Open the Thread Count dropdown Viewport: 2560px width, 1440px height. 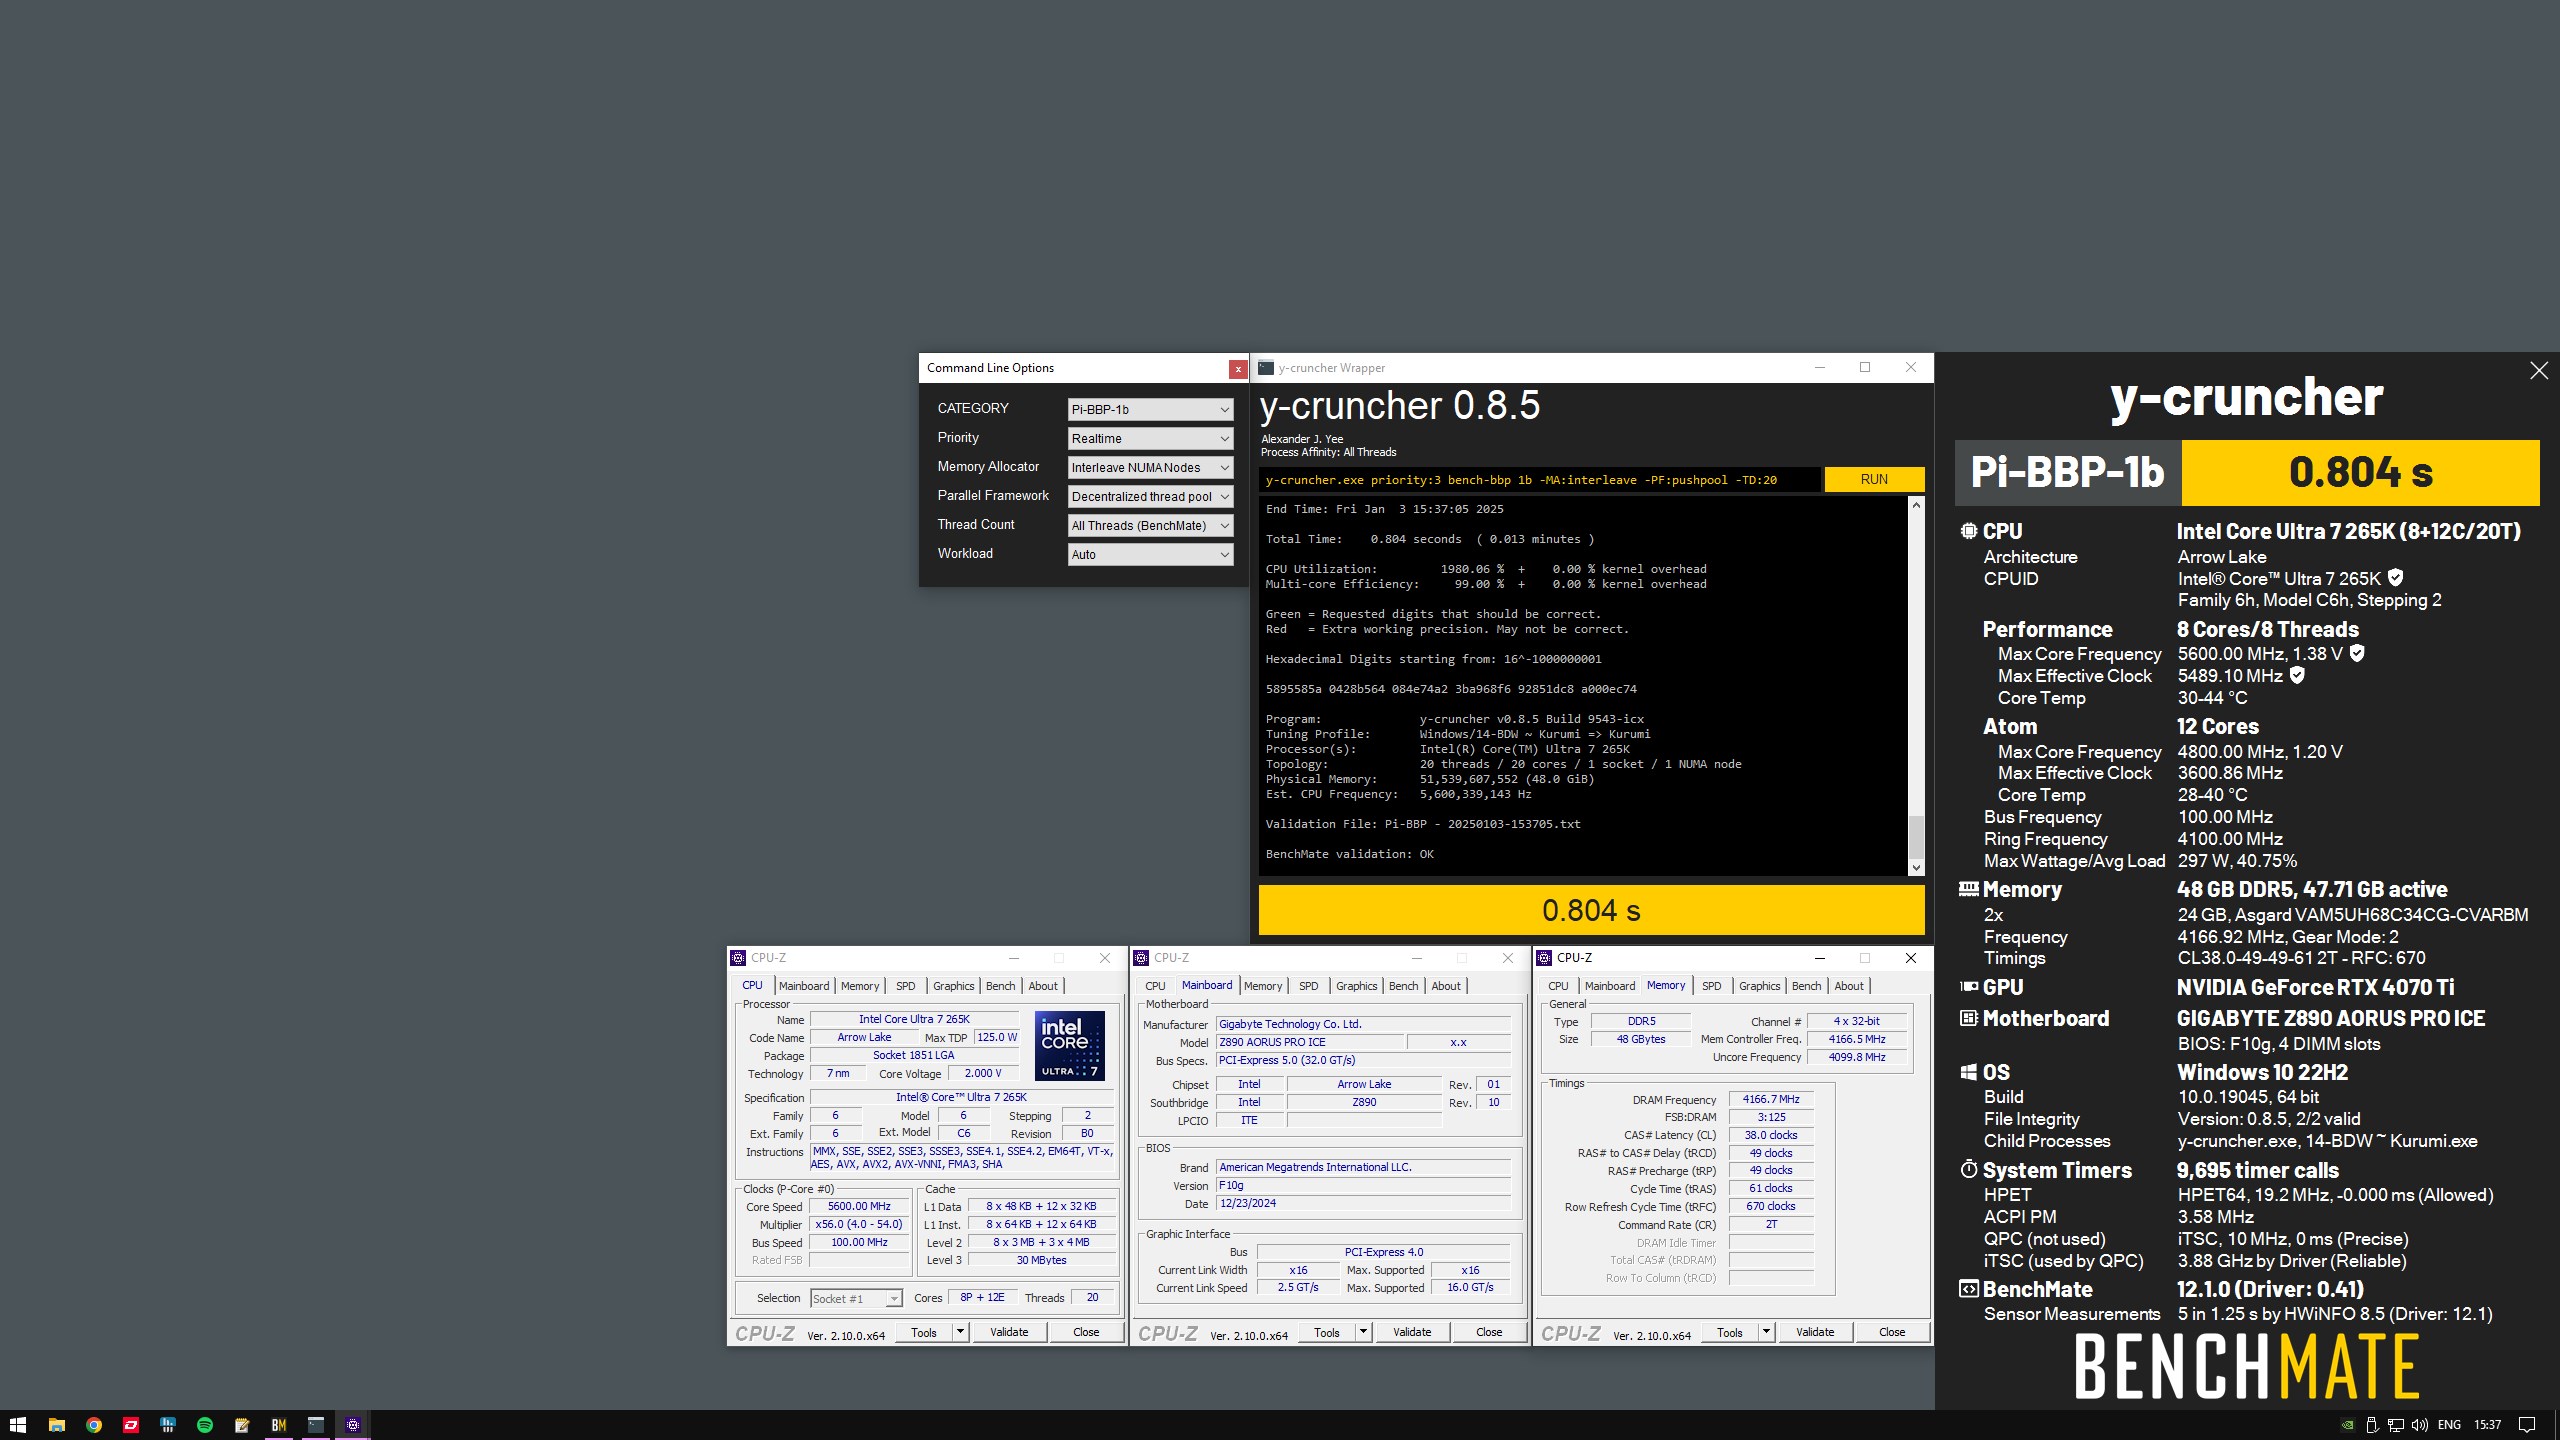[1150, 525]
